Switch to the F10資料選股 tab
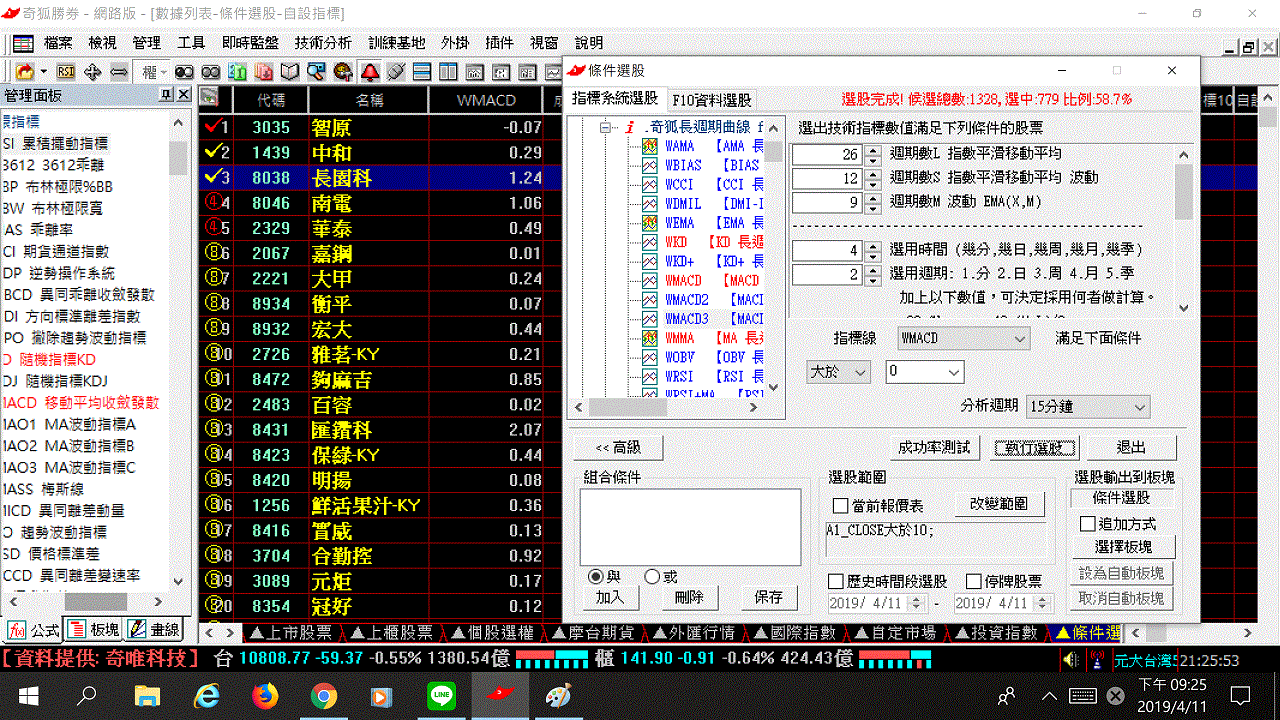Screen dimensions: 1280x720 (x=712, y=100)
